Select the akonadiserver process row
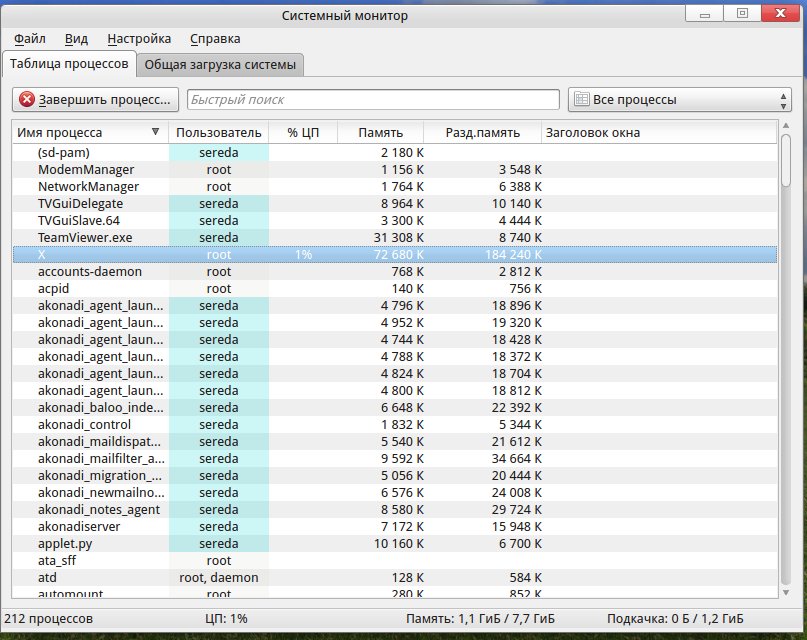 [x=84, y=527]
